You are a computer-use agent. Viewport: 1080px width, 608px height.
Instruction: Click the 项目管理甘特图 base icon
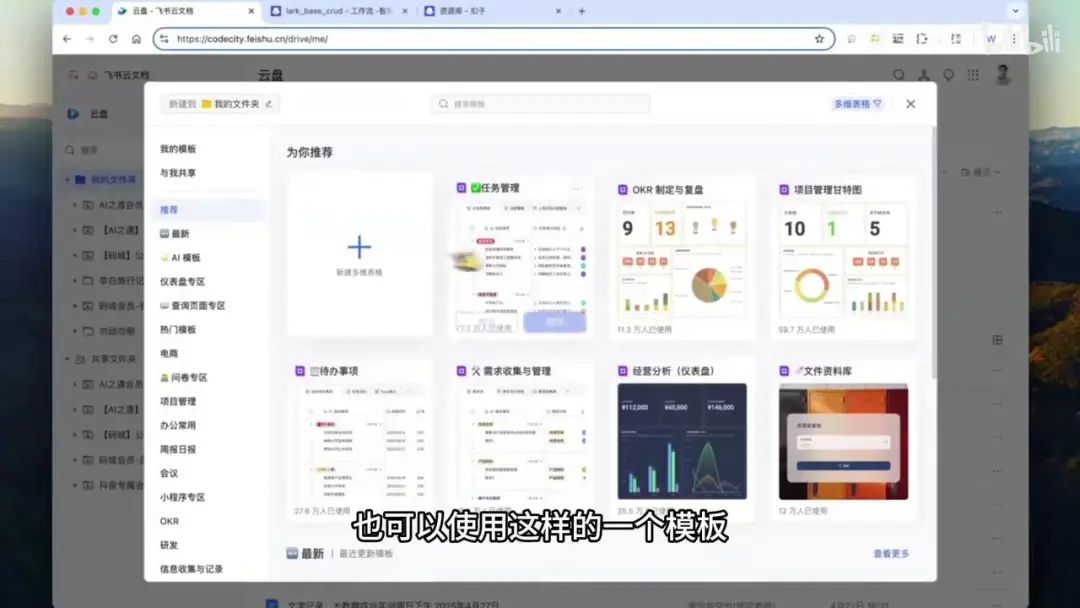(784, 189)
